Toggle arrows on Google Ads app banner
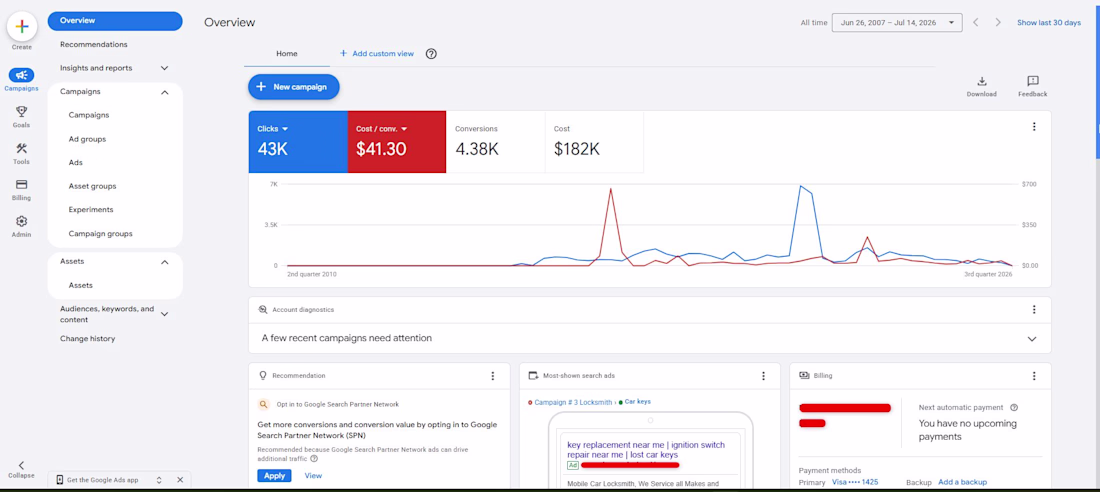The image size is (1100, 492). click(x=159, y=480)
